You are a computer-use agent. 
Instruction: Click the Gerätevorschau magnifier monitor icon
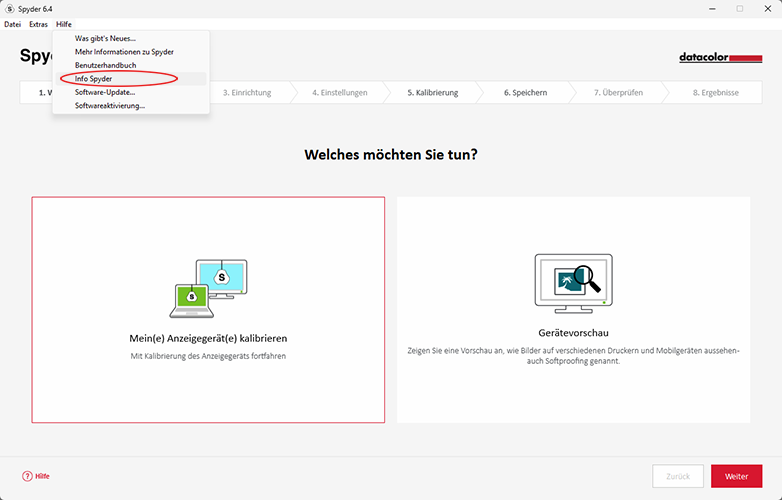[573, 280]
